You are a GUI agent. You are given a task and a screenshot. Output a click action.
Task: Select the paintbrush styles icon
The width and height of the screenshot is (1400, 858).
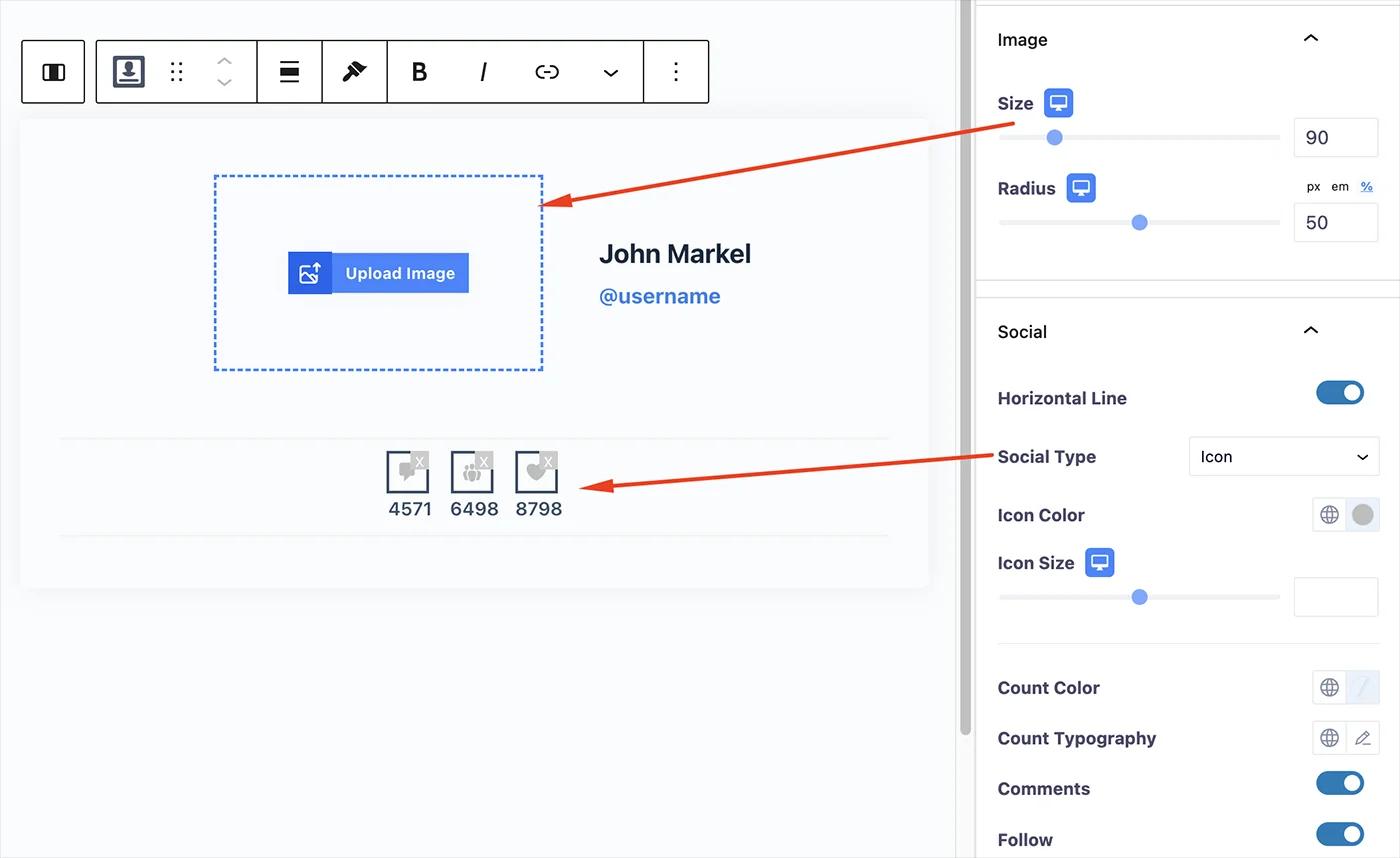point(354,71)
